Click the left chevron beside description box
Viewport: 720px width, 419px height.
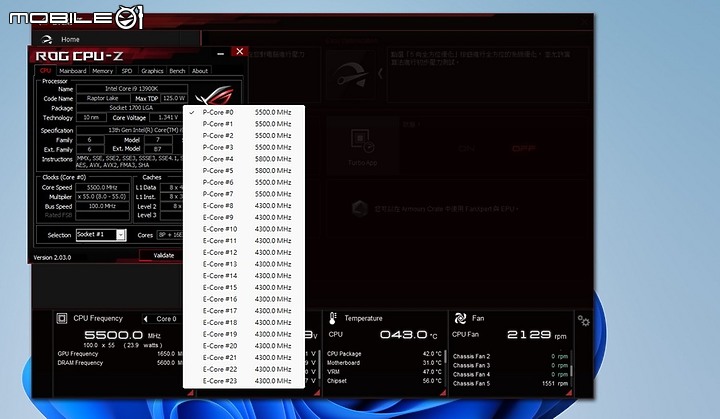pos(380,74)
